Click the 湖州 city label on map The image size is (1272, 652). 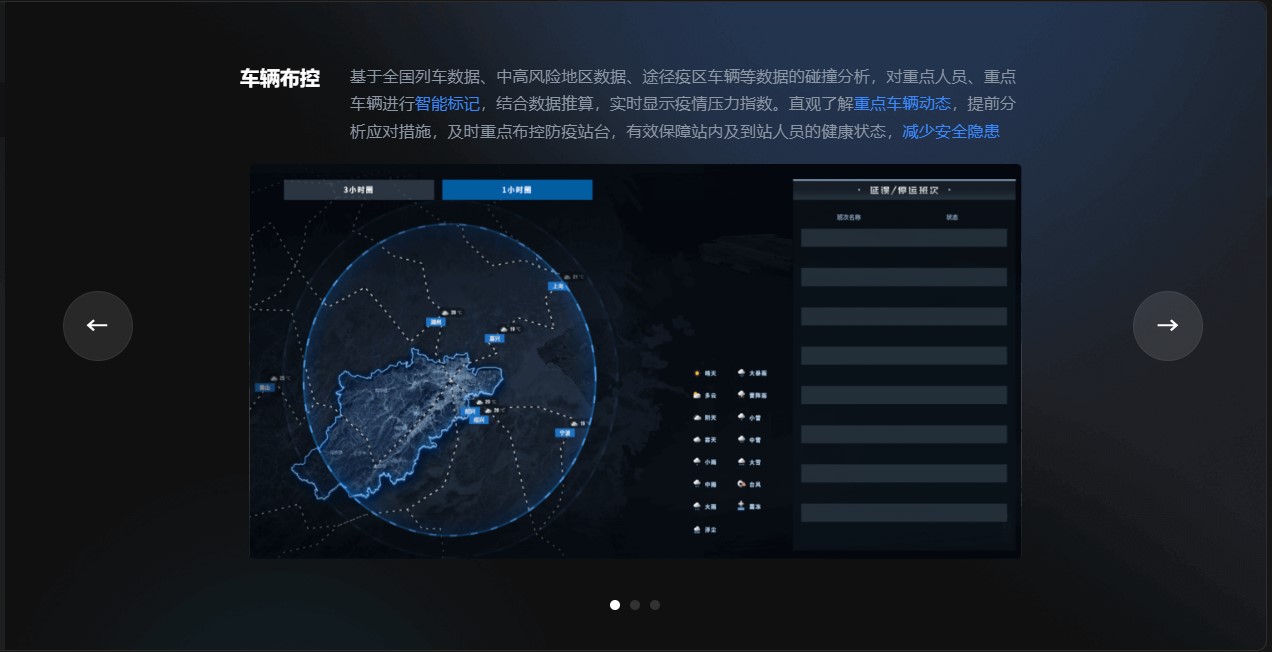point(436,322)
